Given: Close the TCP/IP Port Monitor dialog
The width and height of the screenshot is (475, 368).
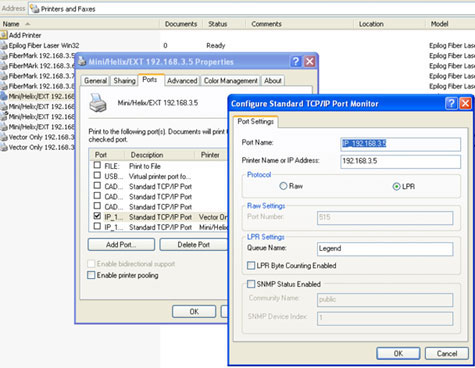Looking at the screenshot, I should pyautogui.click(x=465, y=103).
